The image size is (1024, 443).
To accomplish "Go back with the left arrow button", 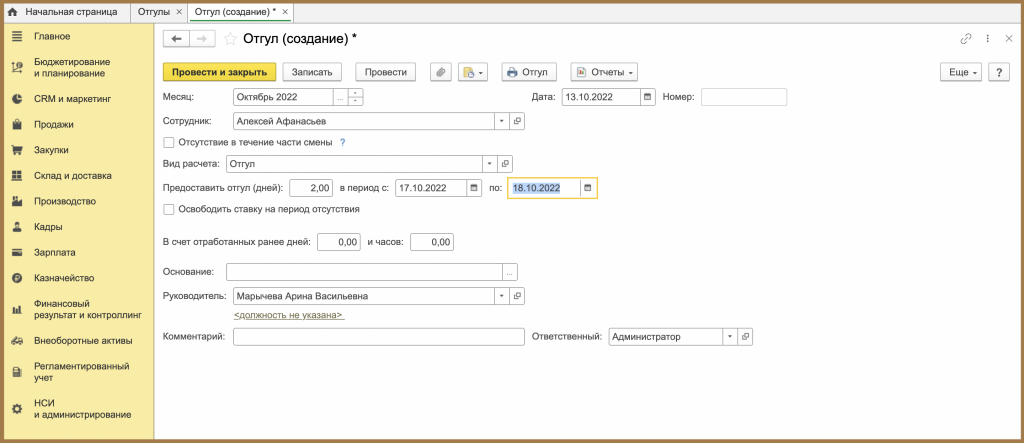I will click(176, 39).
